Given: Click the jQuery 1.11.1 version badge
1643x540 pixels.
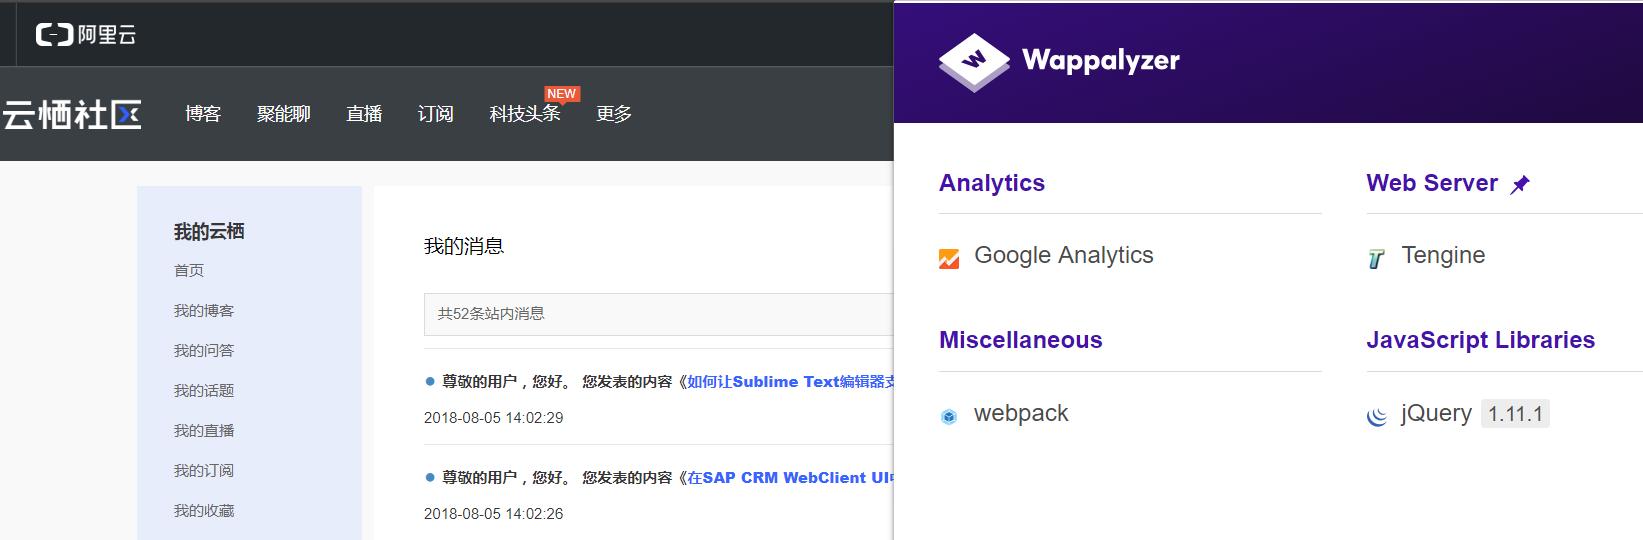Looking at the screenshot, I should click(1515, 414).
